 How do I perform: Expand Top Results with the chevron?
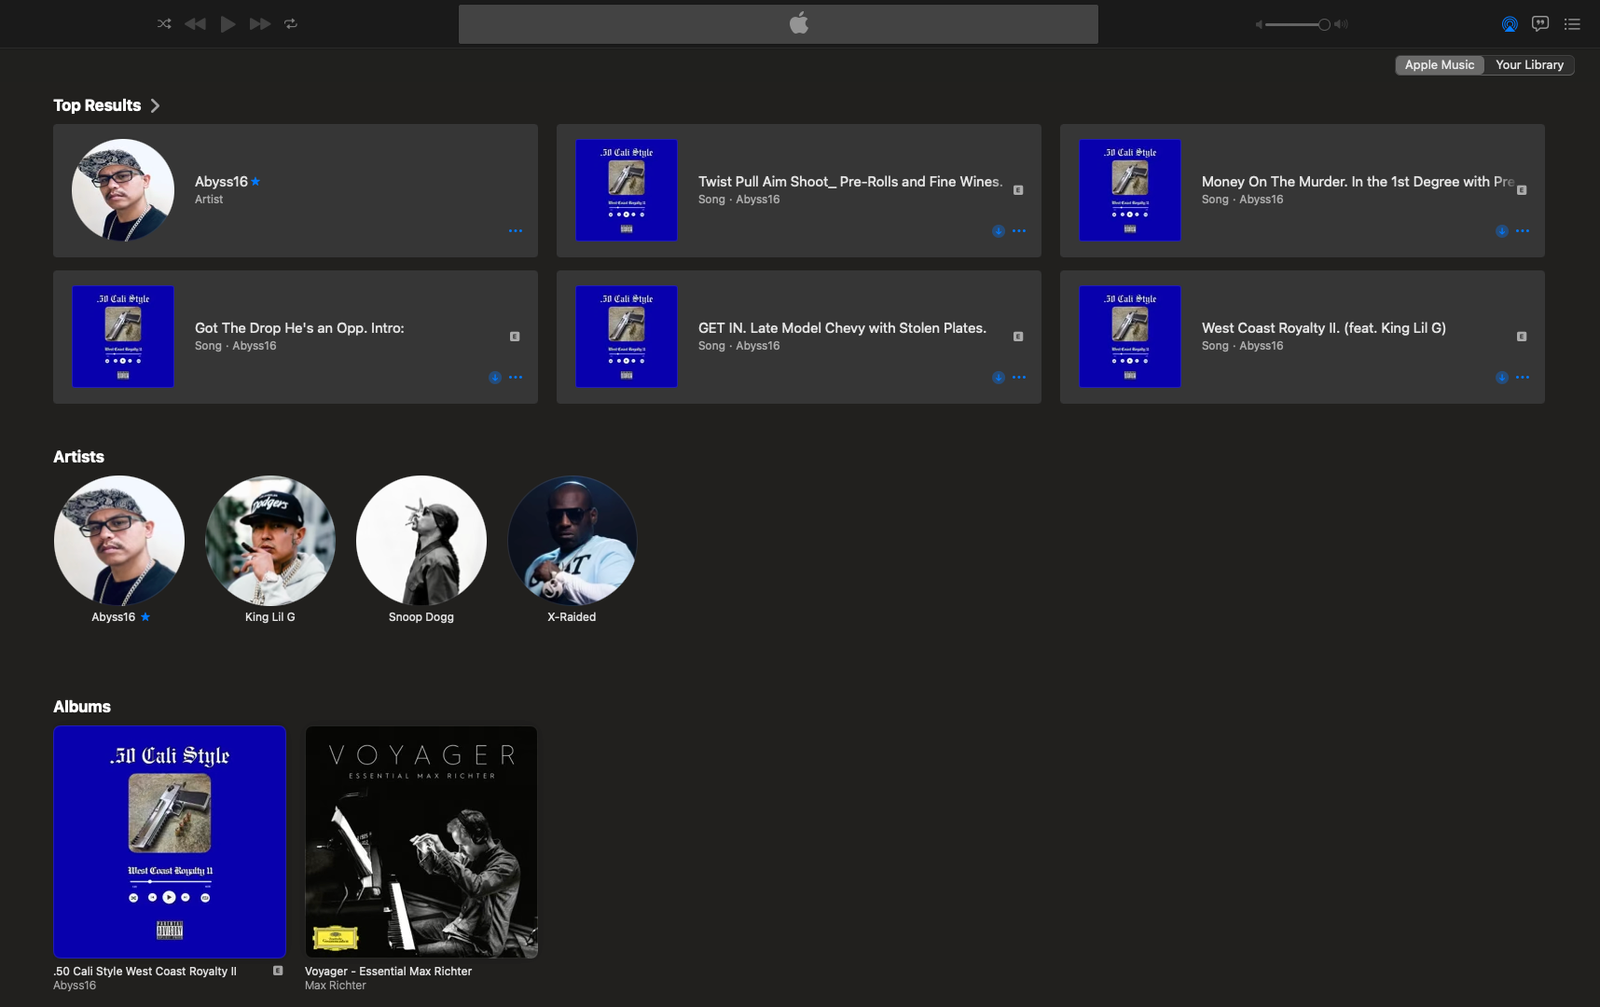(x=155, y=106)
